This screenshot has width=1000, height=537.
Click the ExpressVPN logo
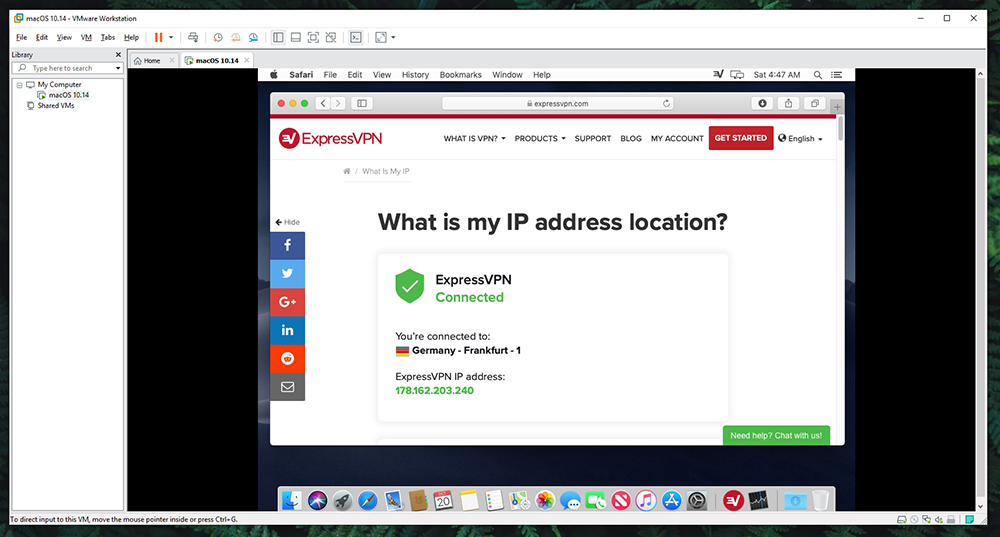tap(330, 138)
